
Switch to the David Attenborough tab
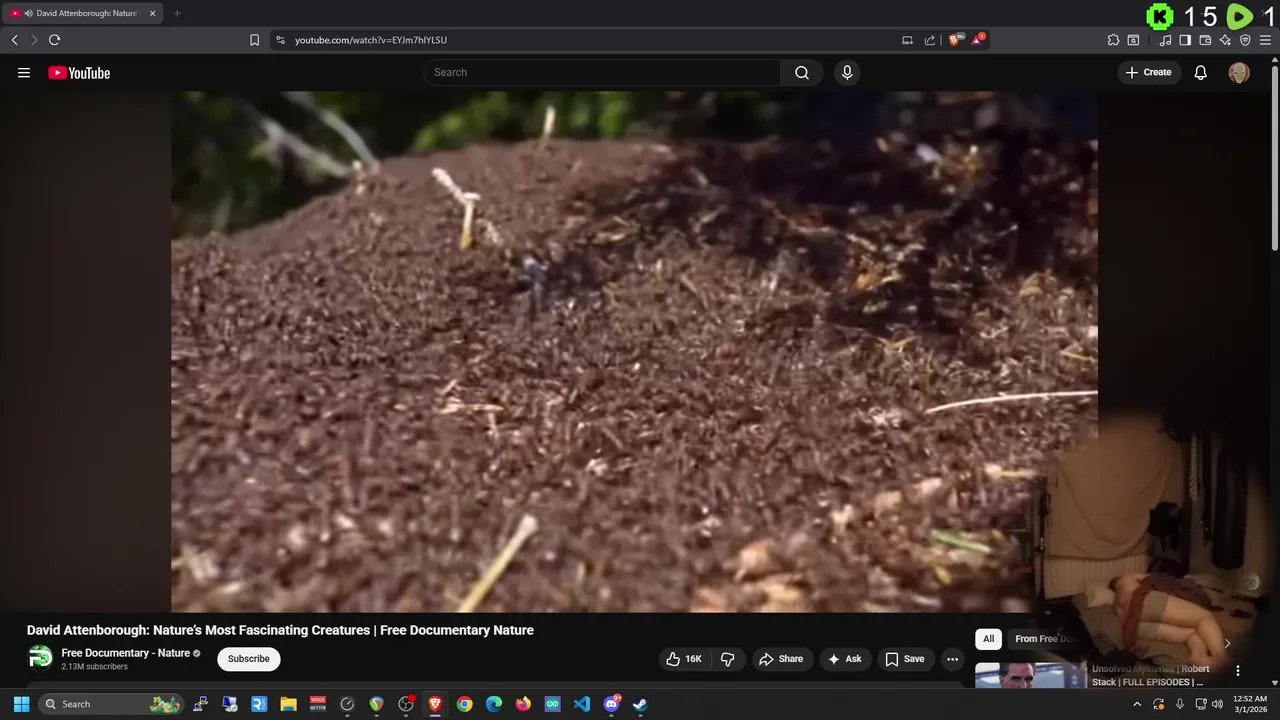pos(83,13)
